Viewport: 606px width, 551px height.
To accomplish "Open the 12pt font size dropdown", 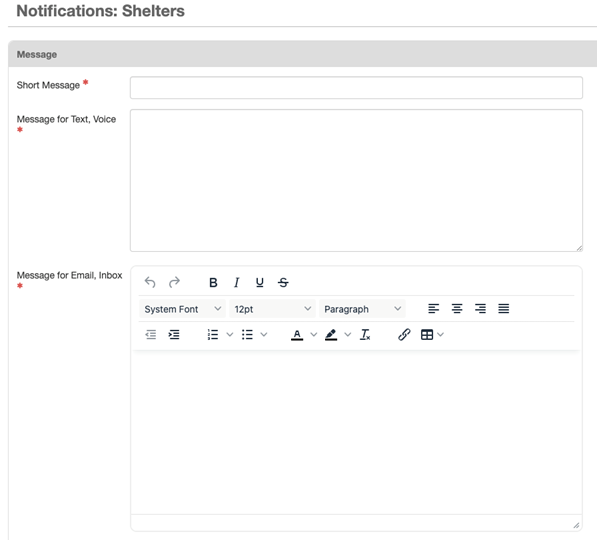I will tap(272, 309).
